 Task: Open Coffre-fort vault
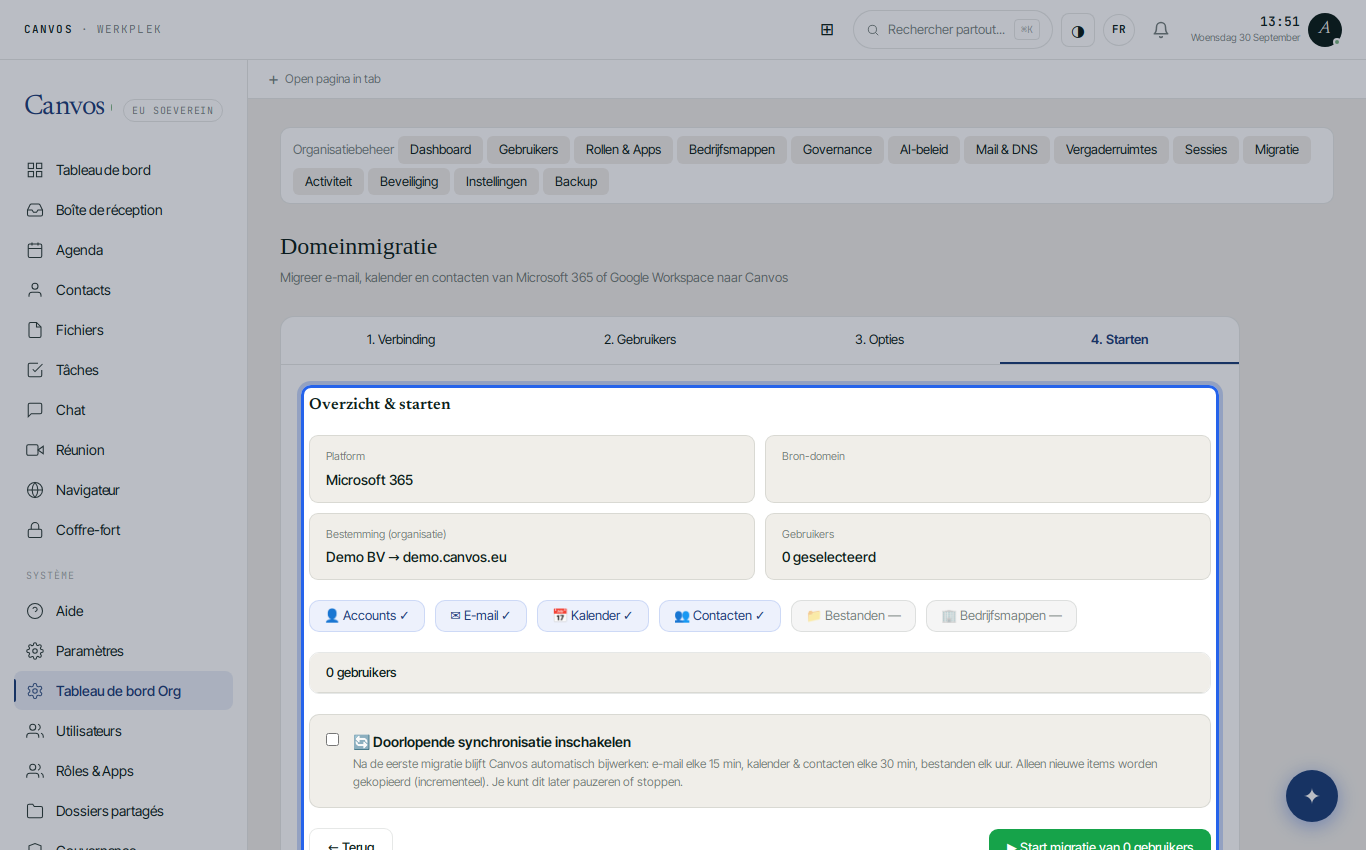[x=123, y=530]
